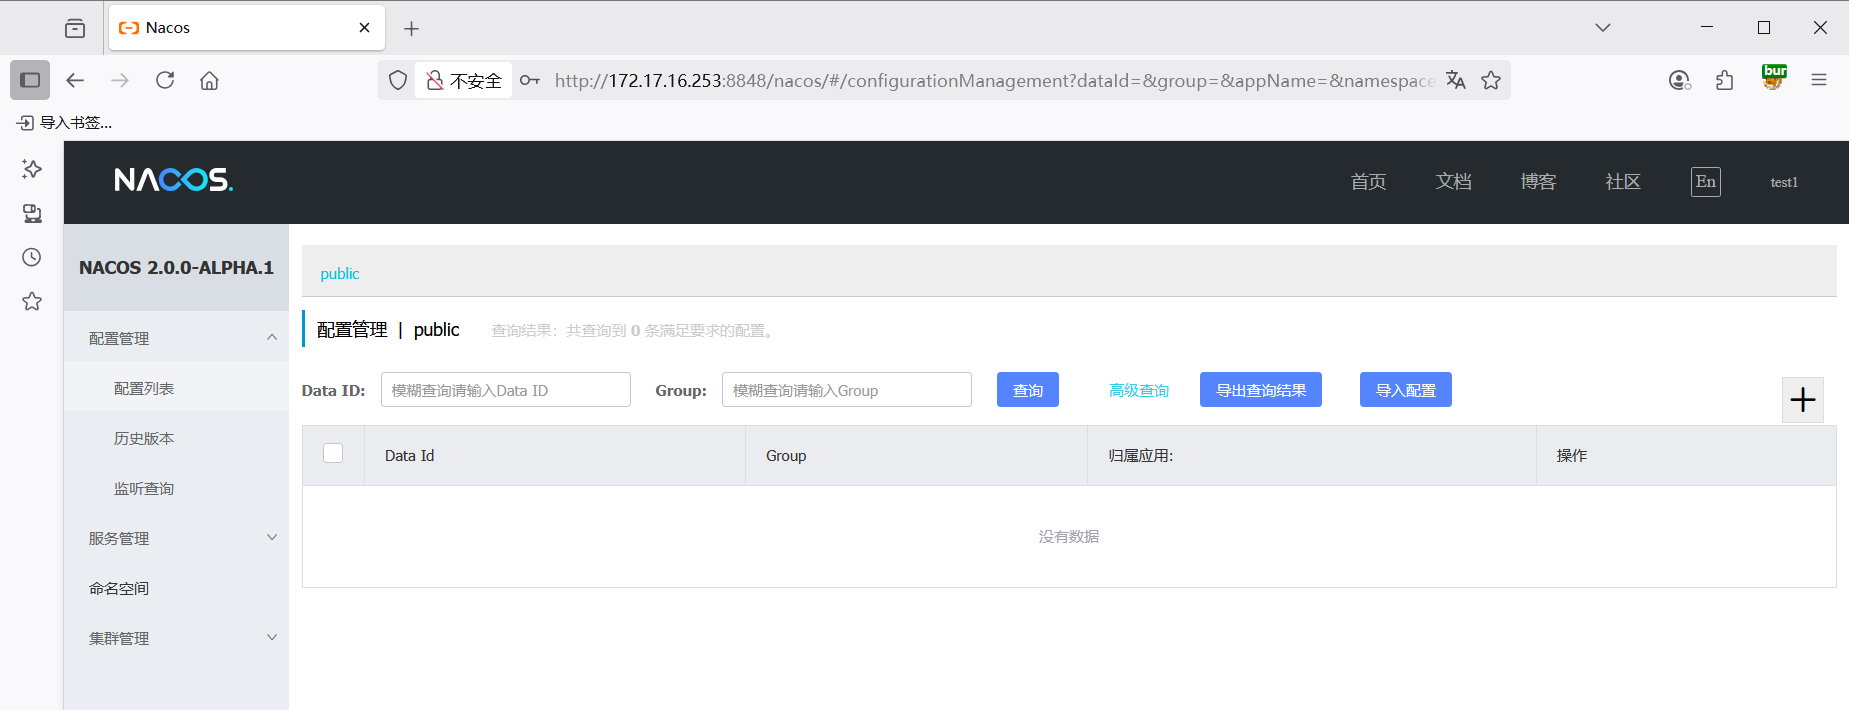The width and height of the screenshot is (1849, 710).
Task: Open the extensions puzzle icon
Action: tap(1725, 80)
